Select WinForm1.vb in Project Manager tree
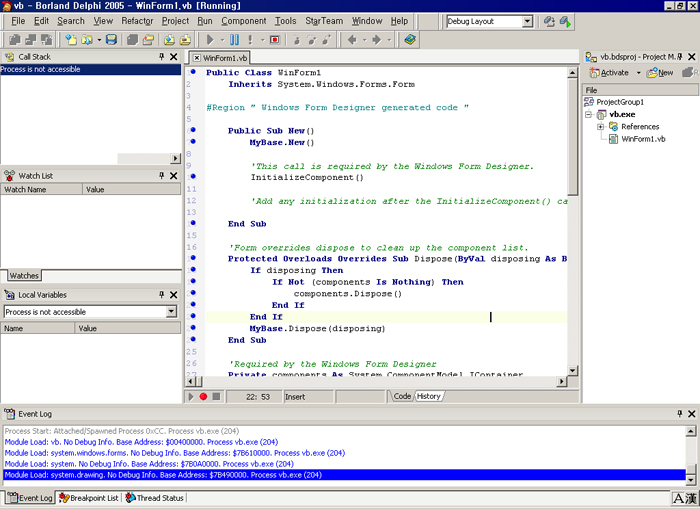Viewport: 700px width, 509px height. pos(643,139)
